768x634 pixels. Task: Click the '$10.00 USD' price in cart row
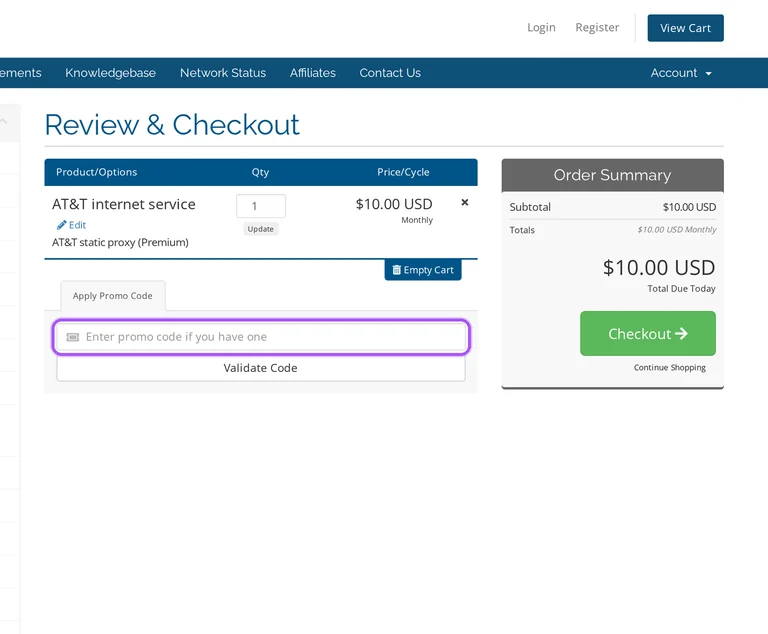[394, 204]
